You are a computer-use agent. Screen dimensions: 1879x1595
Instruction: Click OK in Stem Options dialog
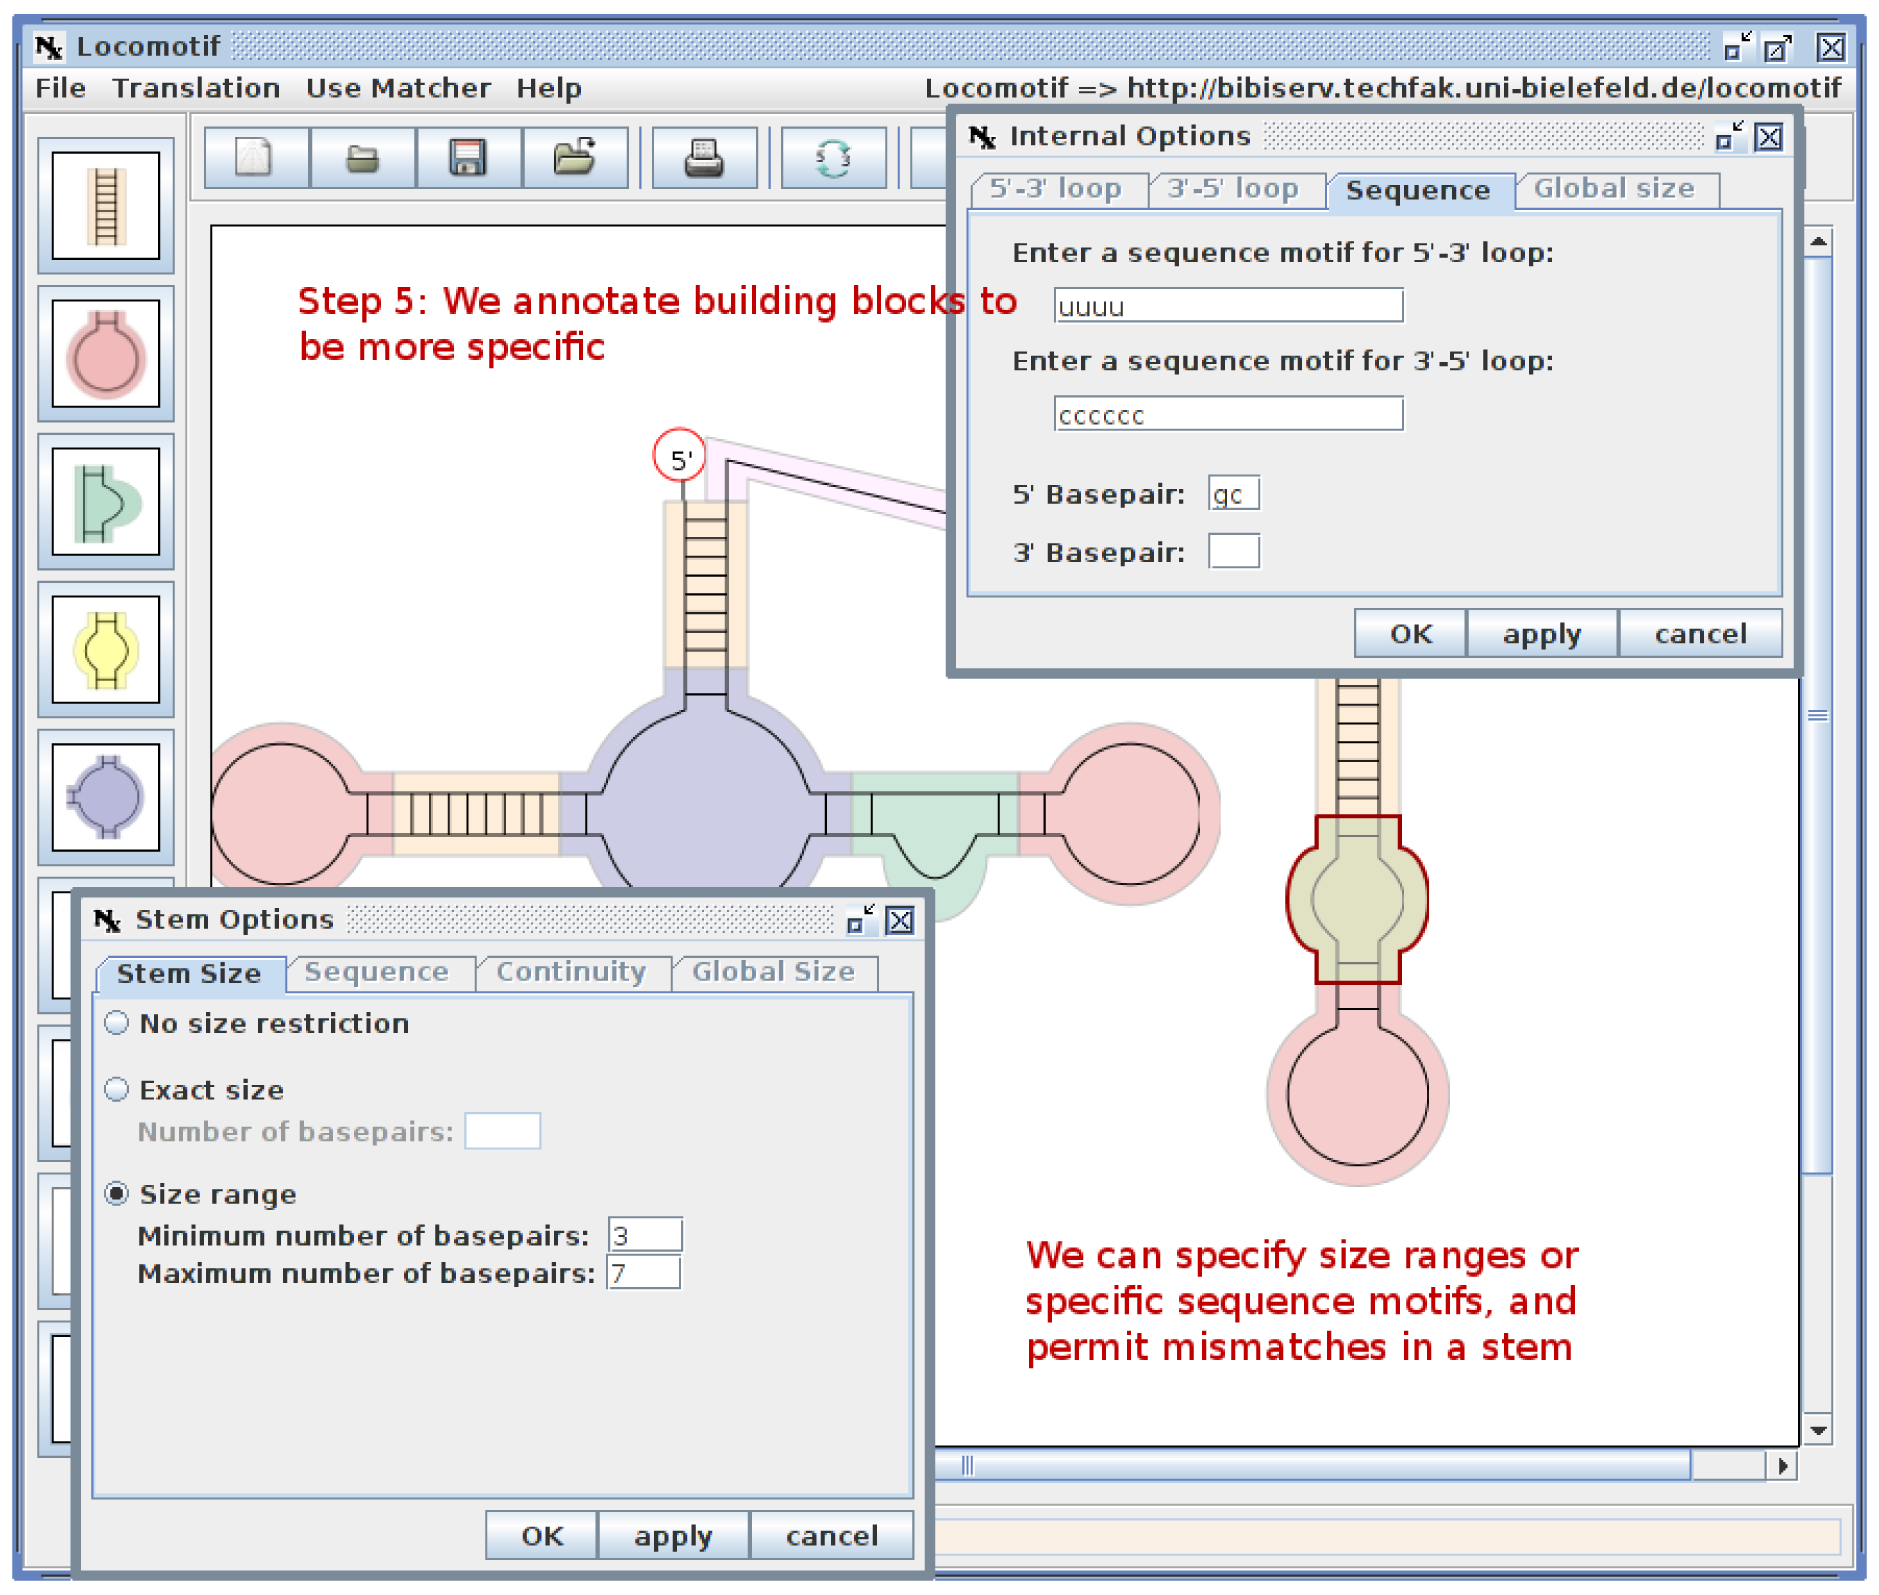pyautogui.click(x=542, y=1536)
